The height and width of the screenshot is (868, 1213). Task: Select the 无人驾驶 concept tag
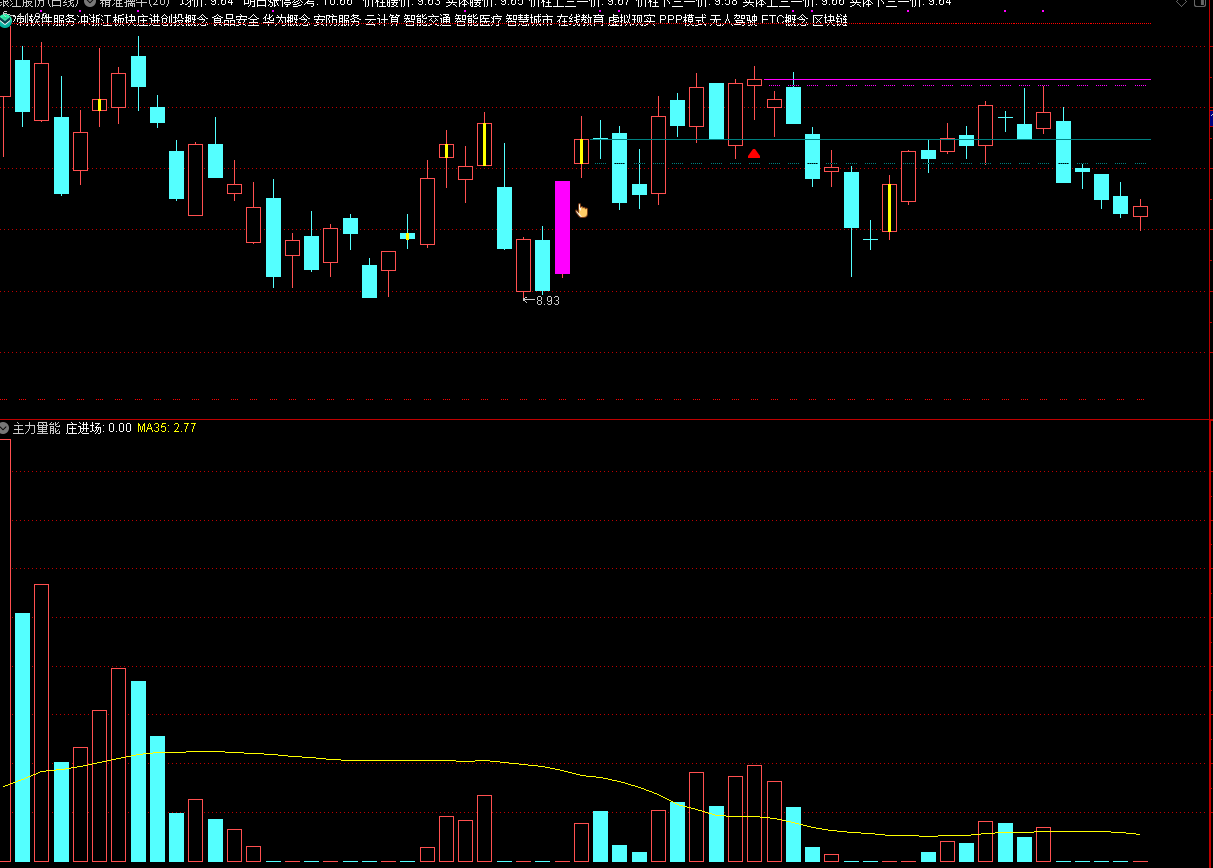coord(733,20)
